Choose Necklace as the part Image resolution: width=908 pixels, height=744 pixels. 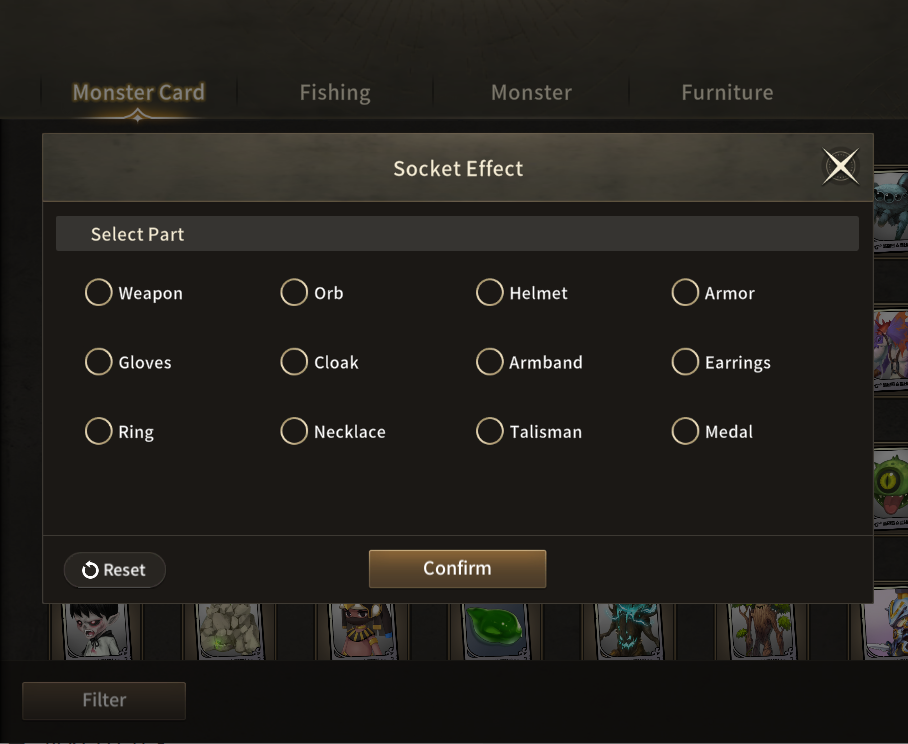point(294,432)
